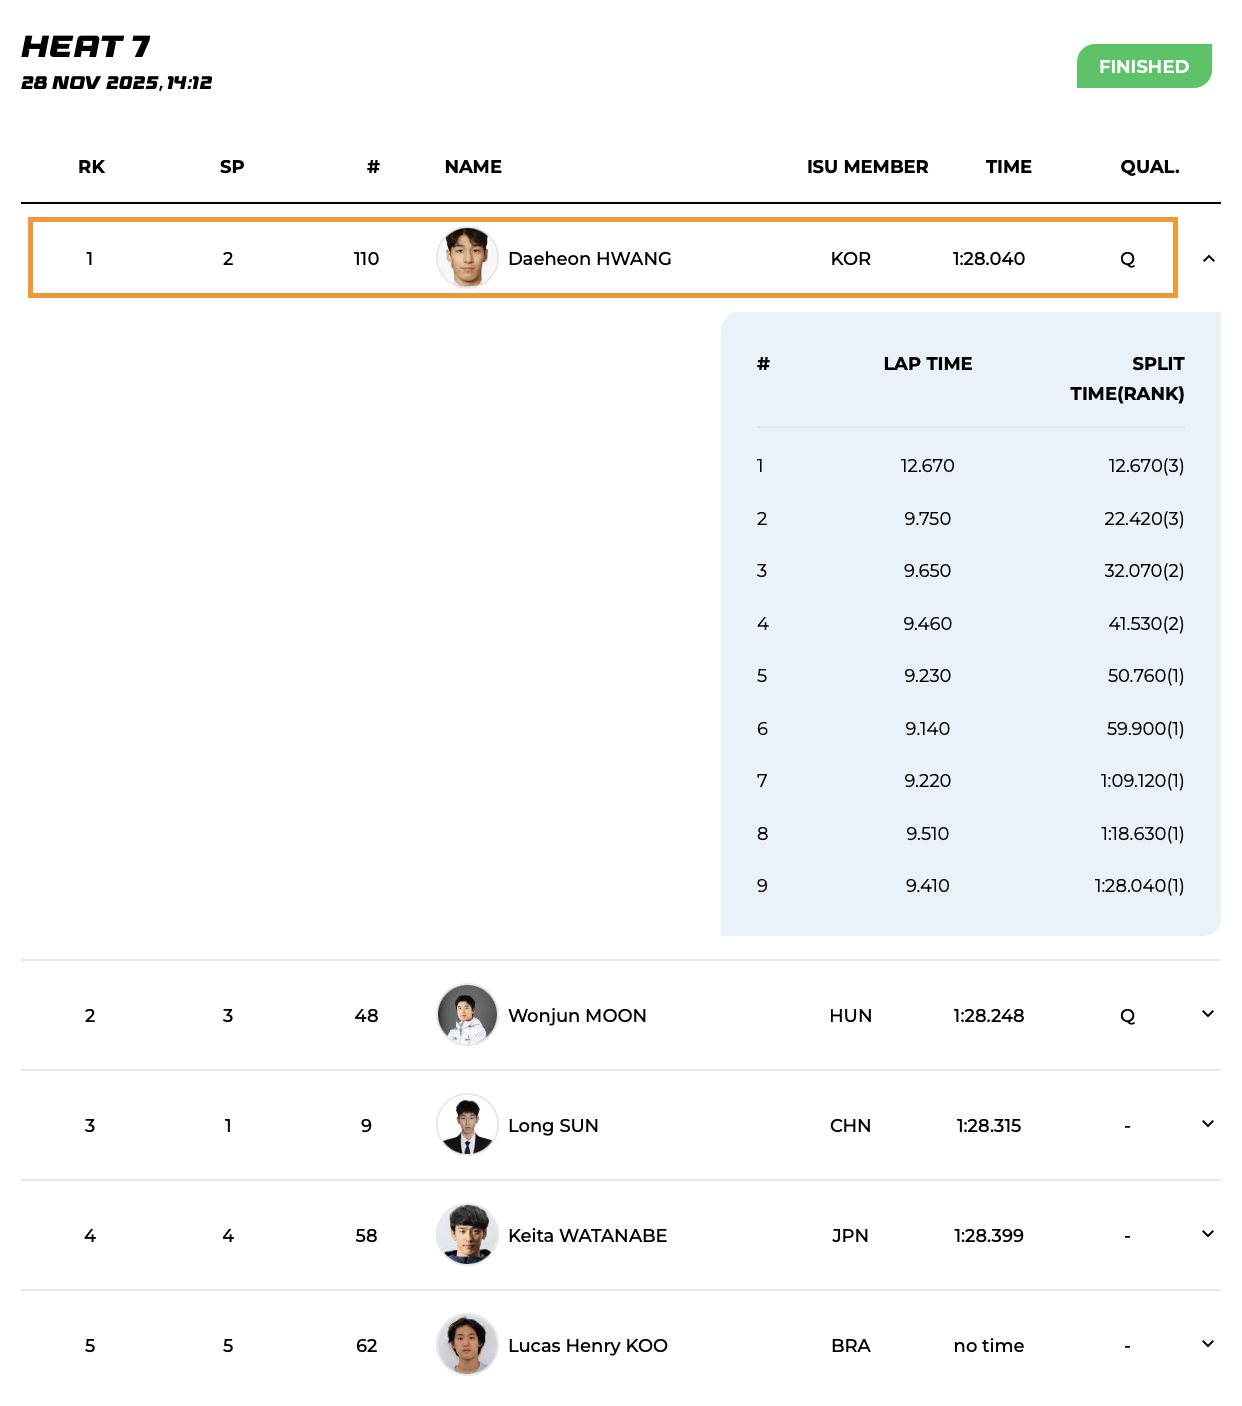Expand Wonjun MOON's lap times chevron
This screenshot has height=1406, width=1242.
1208,1014
